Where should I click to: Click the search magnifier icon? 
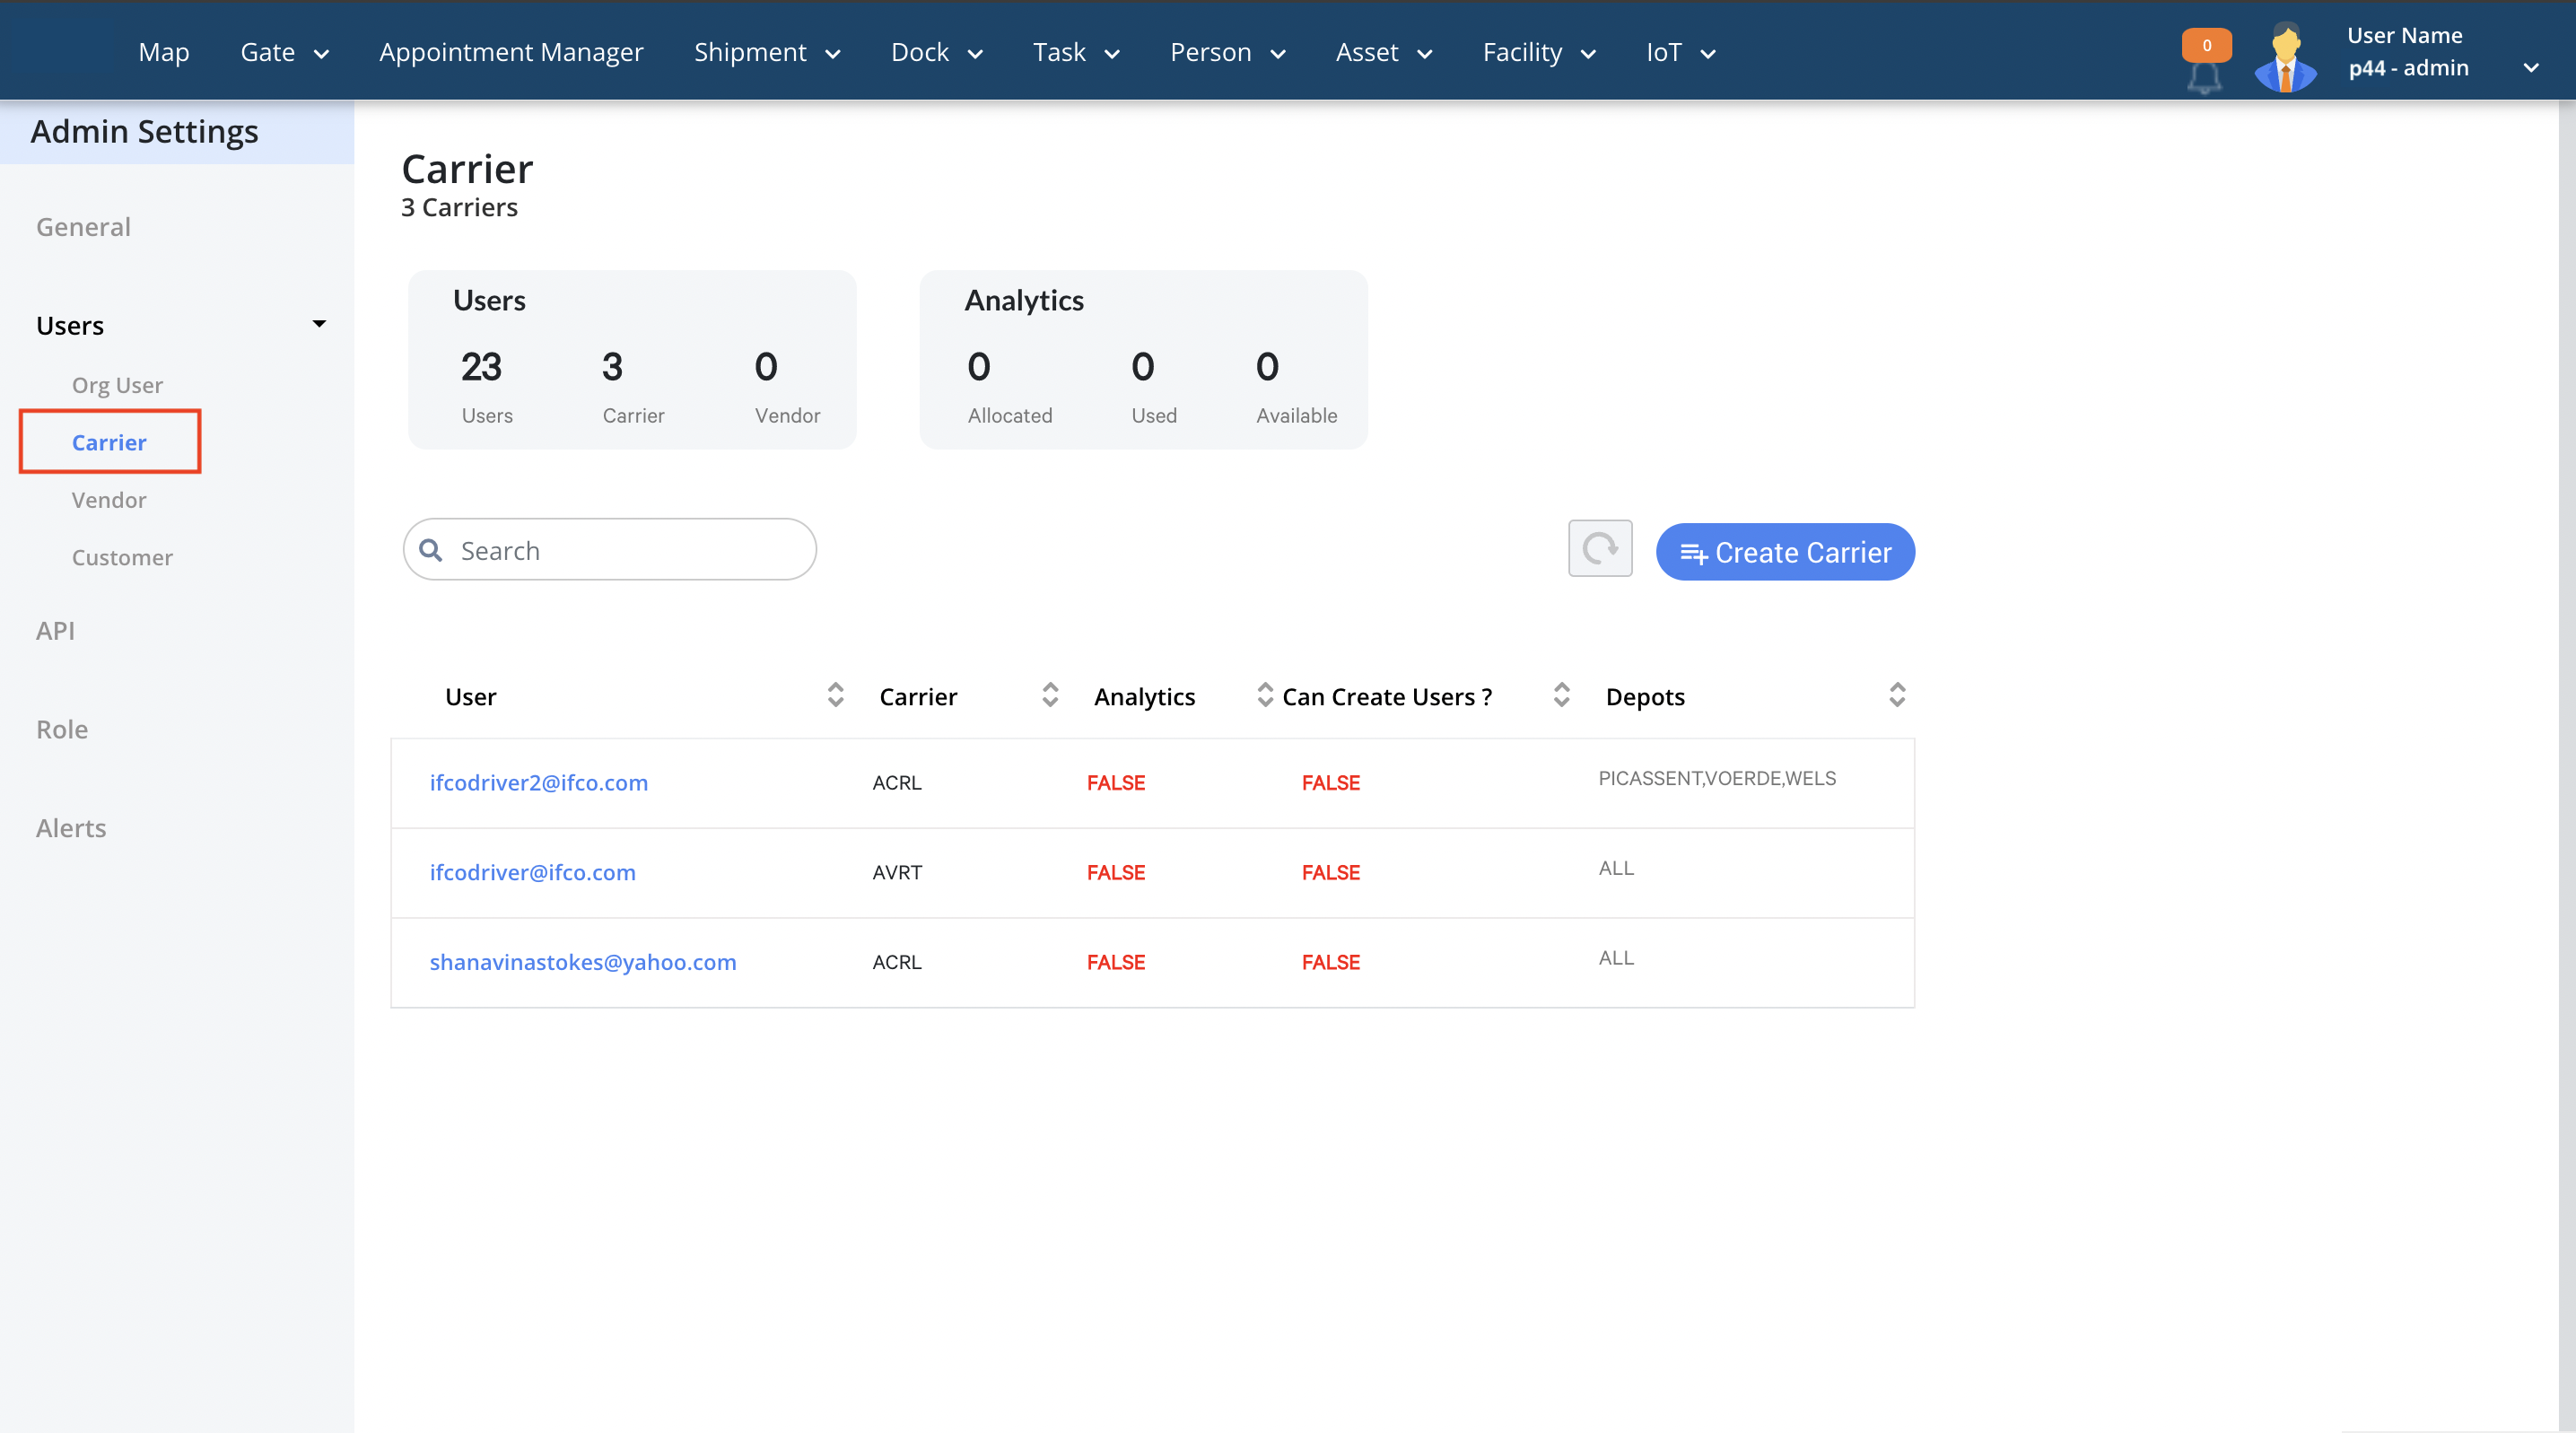pos(431,549)
